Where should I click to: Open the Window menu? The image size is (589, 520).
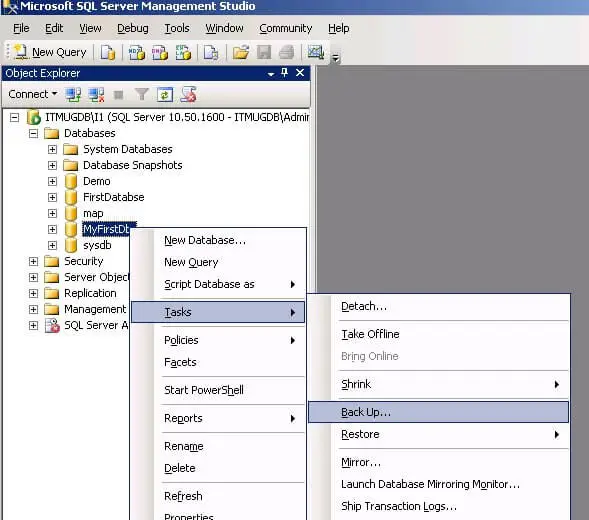coord(224,28)
